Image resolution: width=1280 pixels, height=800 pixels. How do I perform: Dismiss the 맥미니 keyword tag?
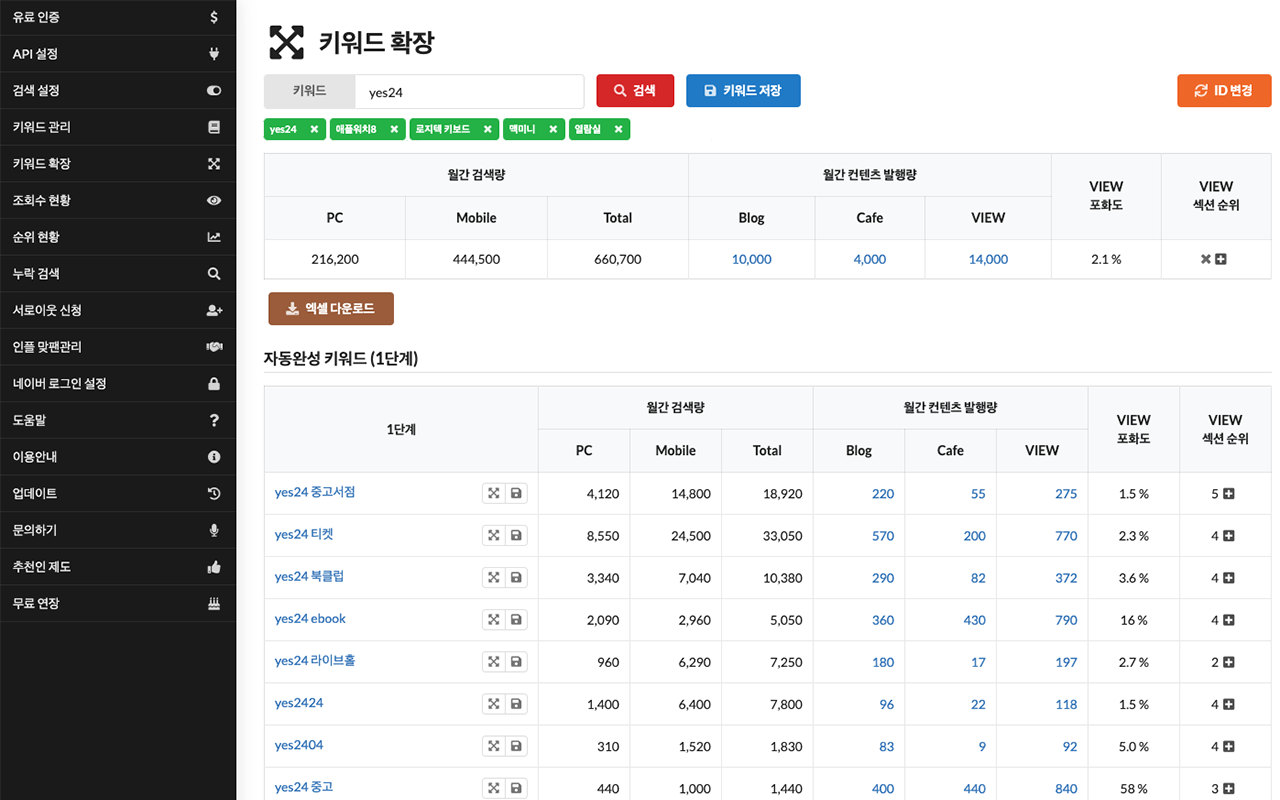pos(553,129)
